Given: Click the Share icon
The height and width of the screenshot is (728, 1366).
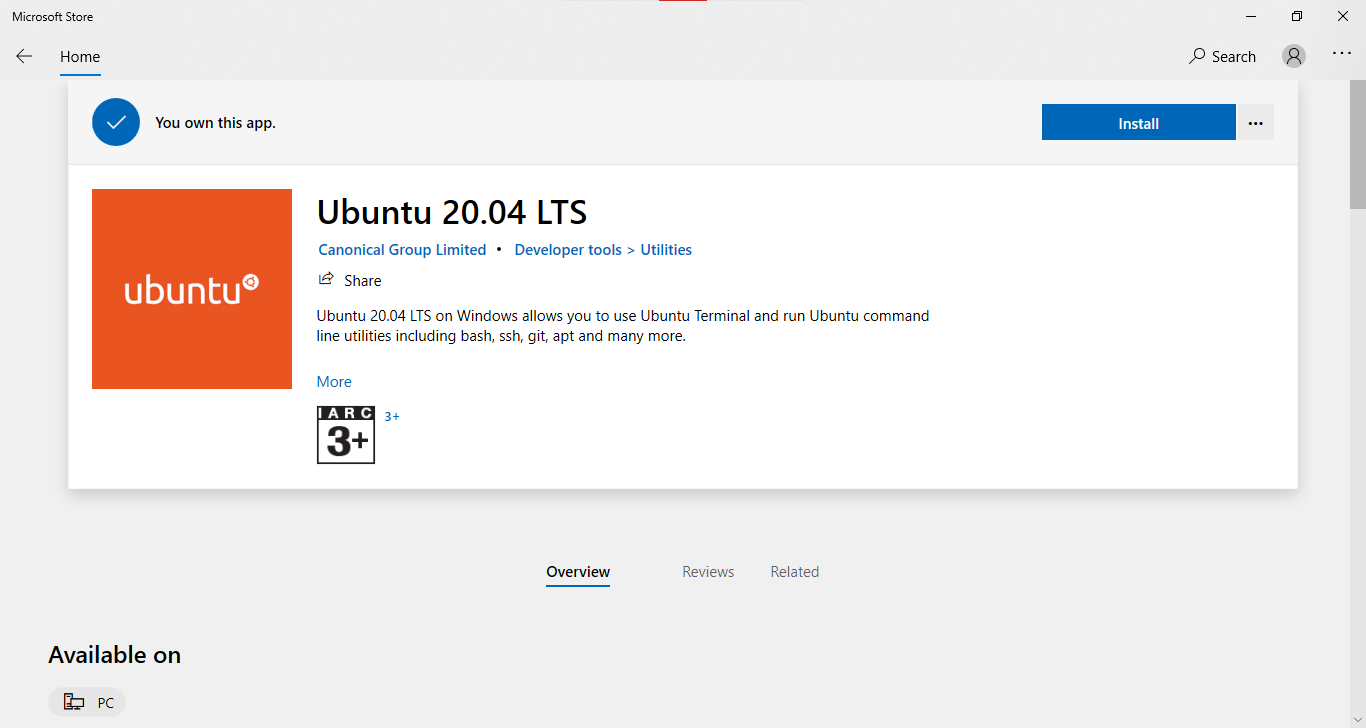Looking at the screenshot, I should tap(326, 279).
